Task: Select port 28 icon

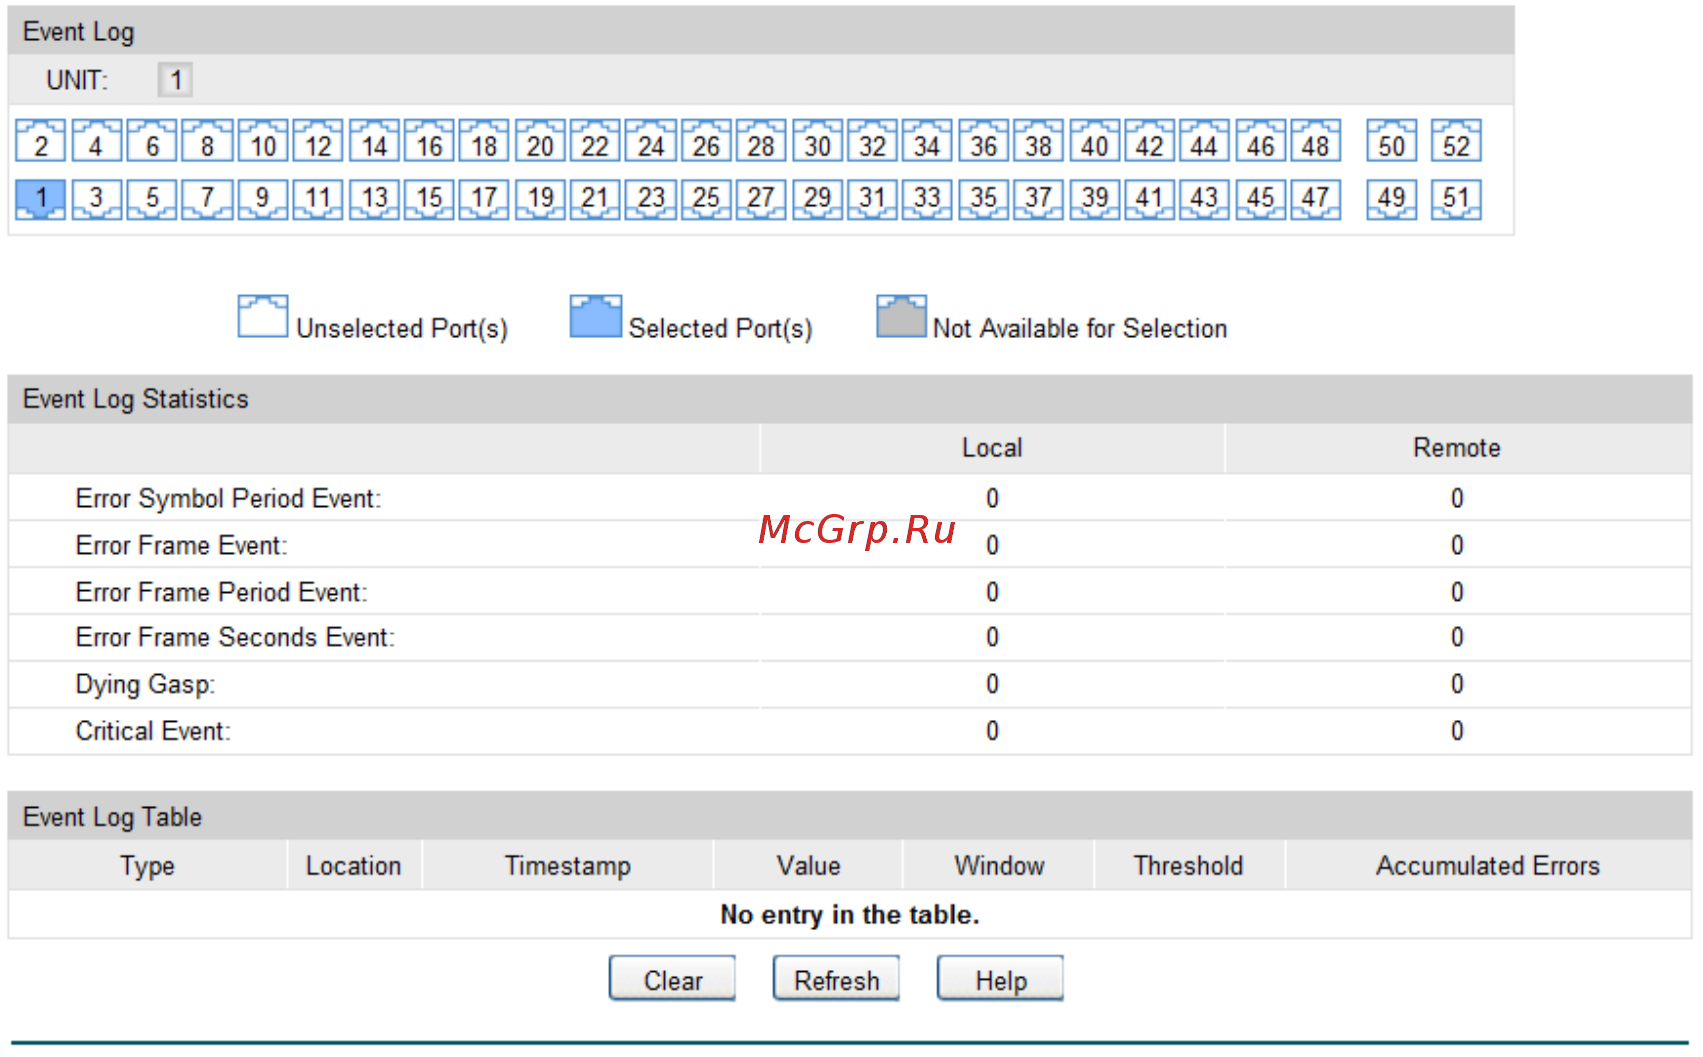Action: pyautogui.click(x=762, y=141)
